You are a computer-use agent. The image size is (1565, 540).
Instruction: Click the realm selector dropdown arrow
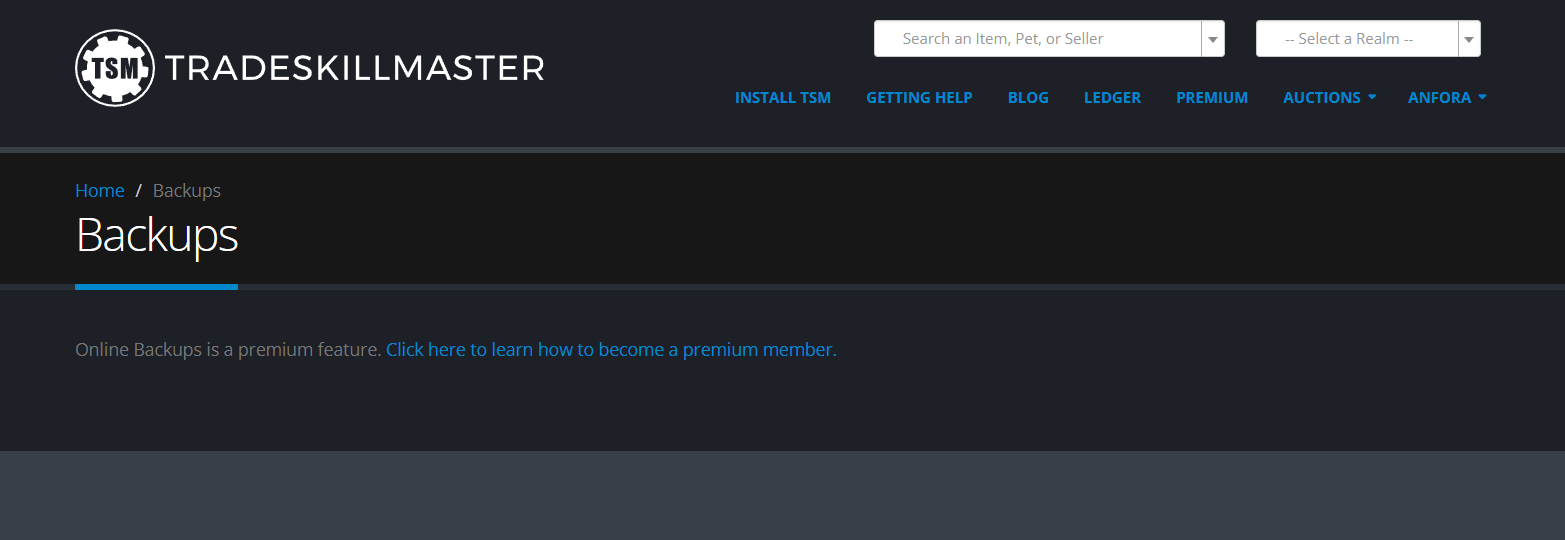tap(1469, 39)
